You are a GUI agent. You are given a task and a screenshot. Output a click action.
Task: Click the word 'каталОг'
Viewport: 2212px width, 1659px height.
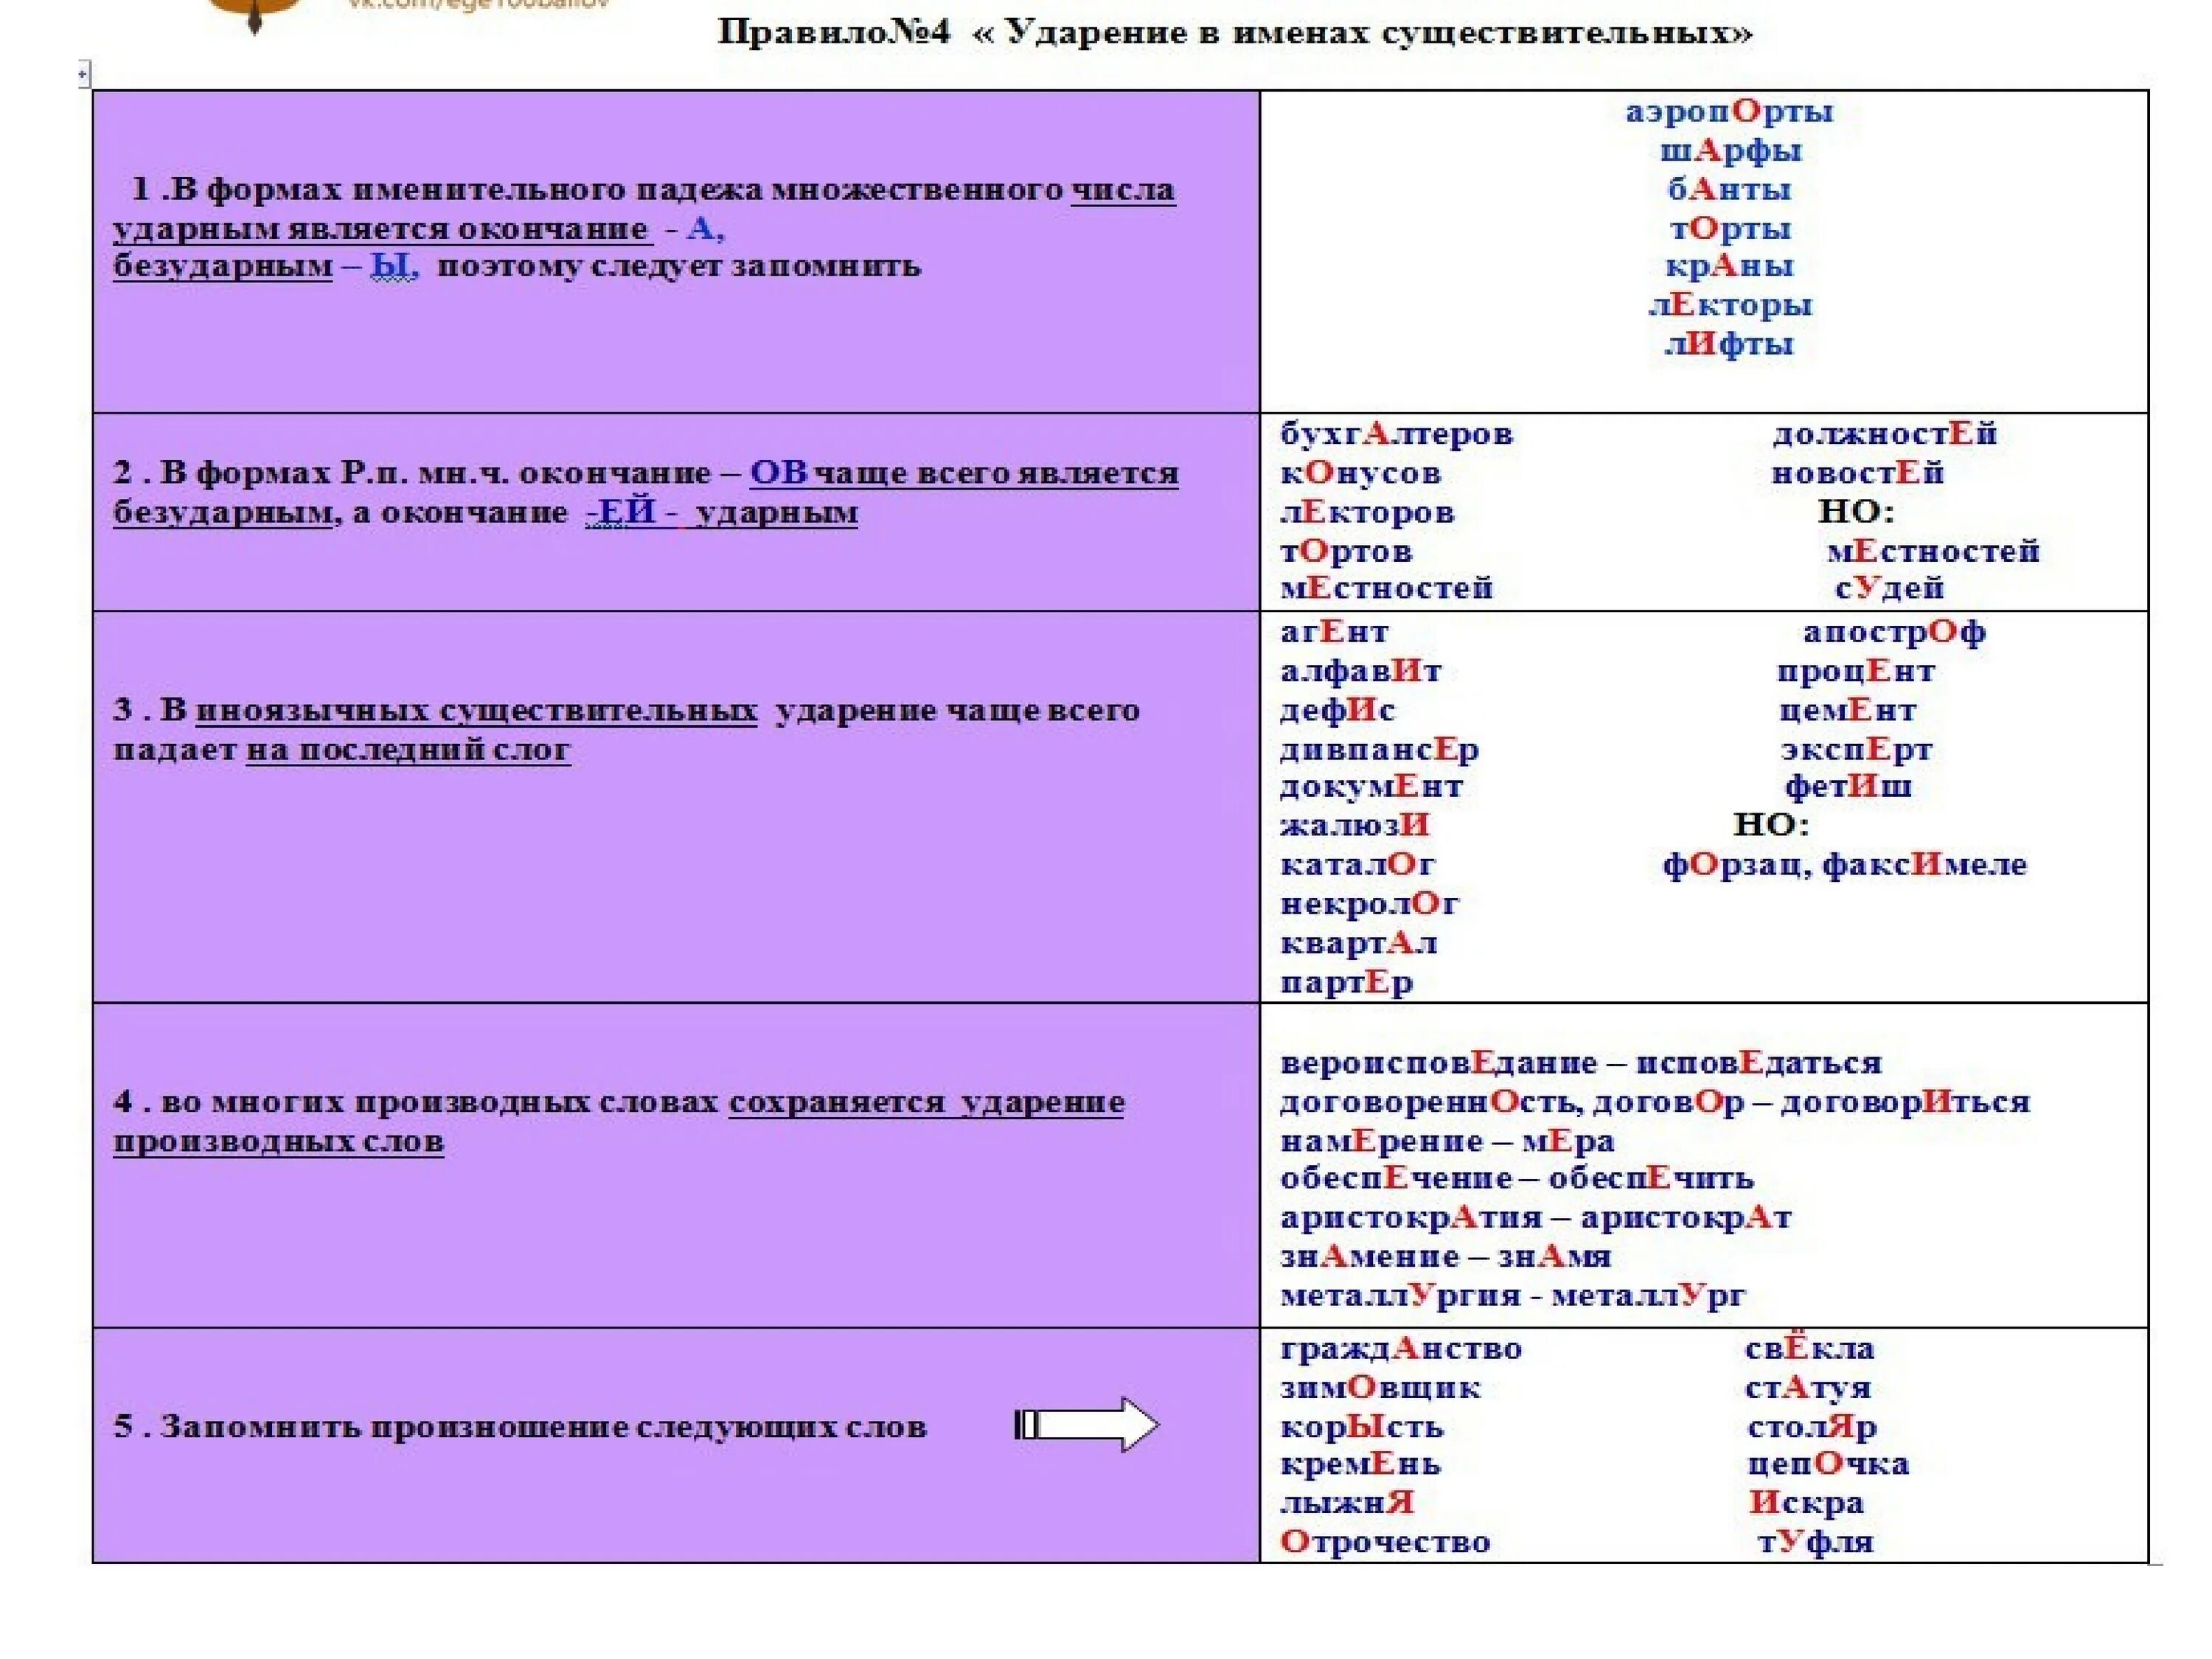[1357, 864]
